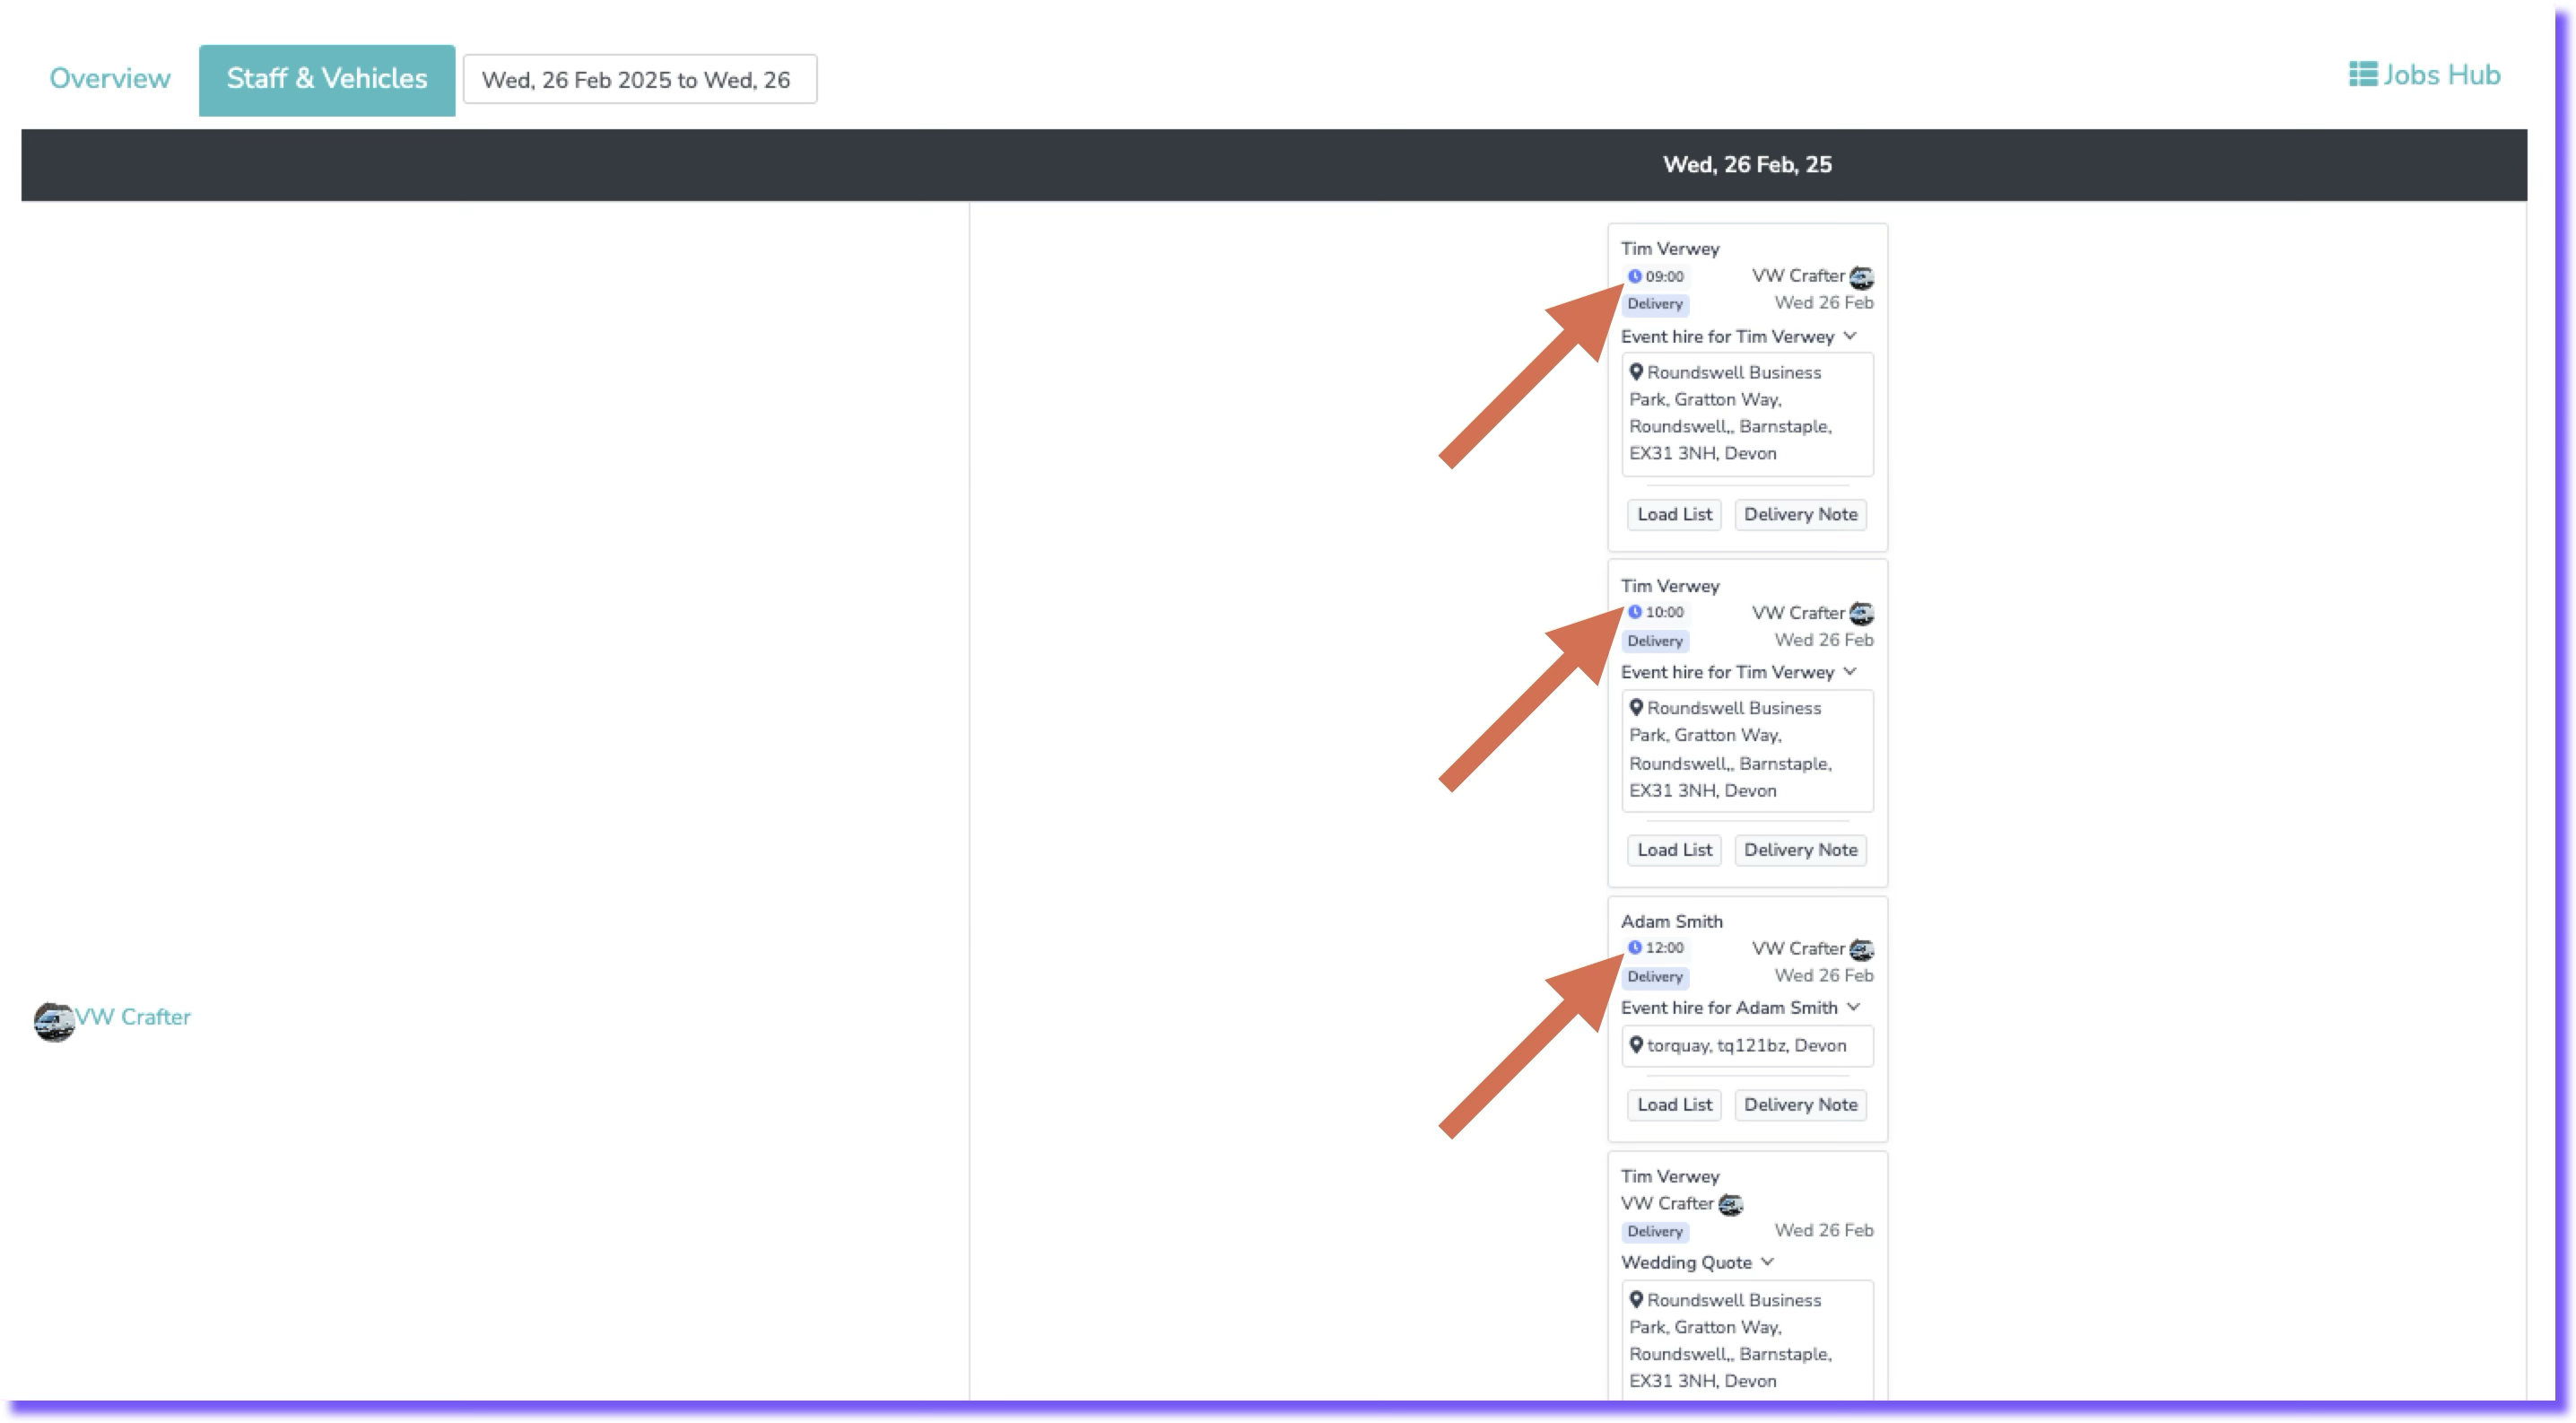Click the VW Crafter van avatar in left column
This screenshot has height=1423, width=2576.
pyautogui.click(x=54, y=1021)
